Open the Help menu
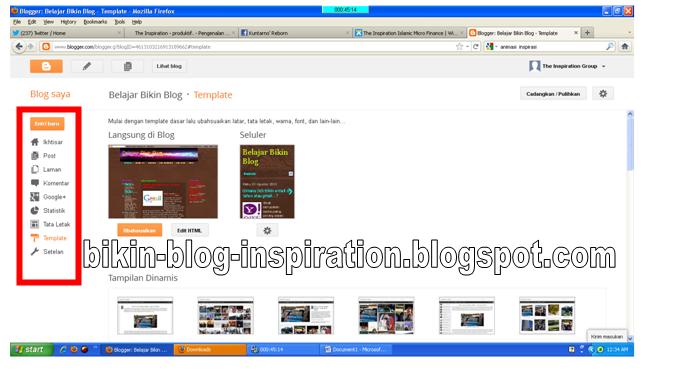 (x=137, y=22)
